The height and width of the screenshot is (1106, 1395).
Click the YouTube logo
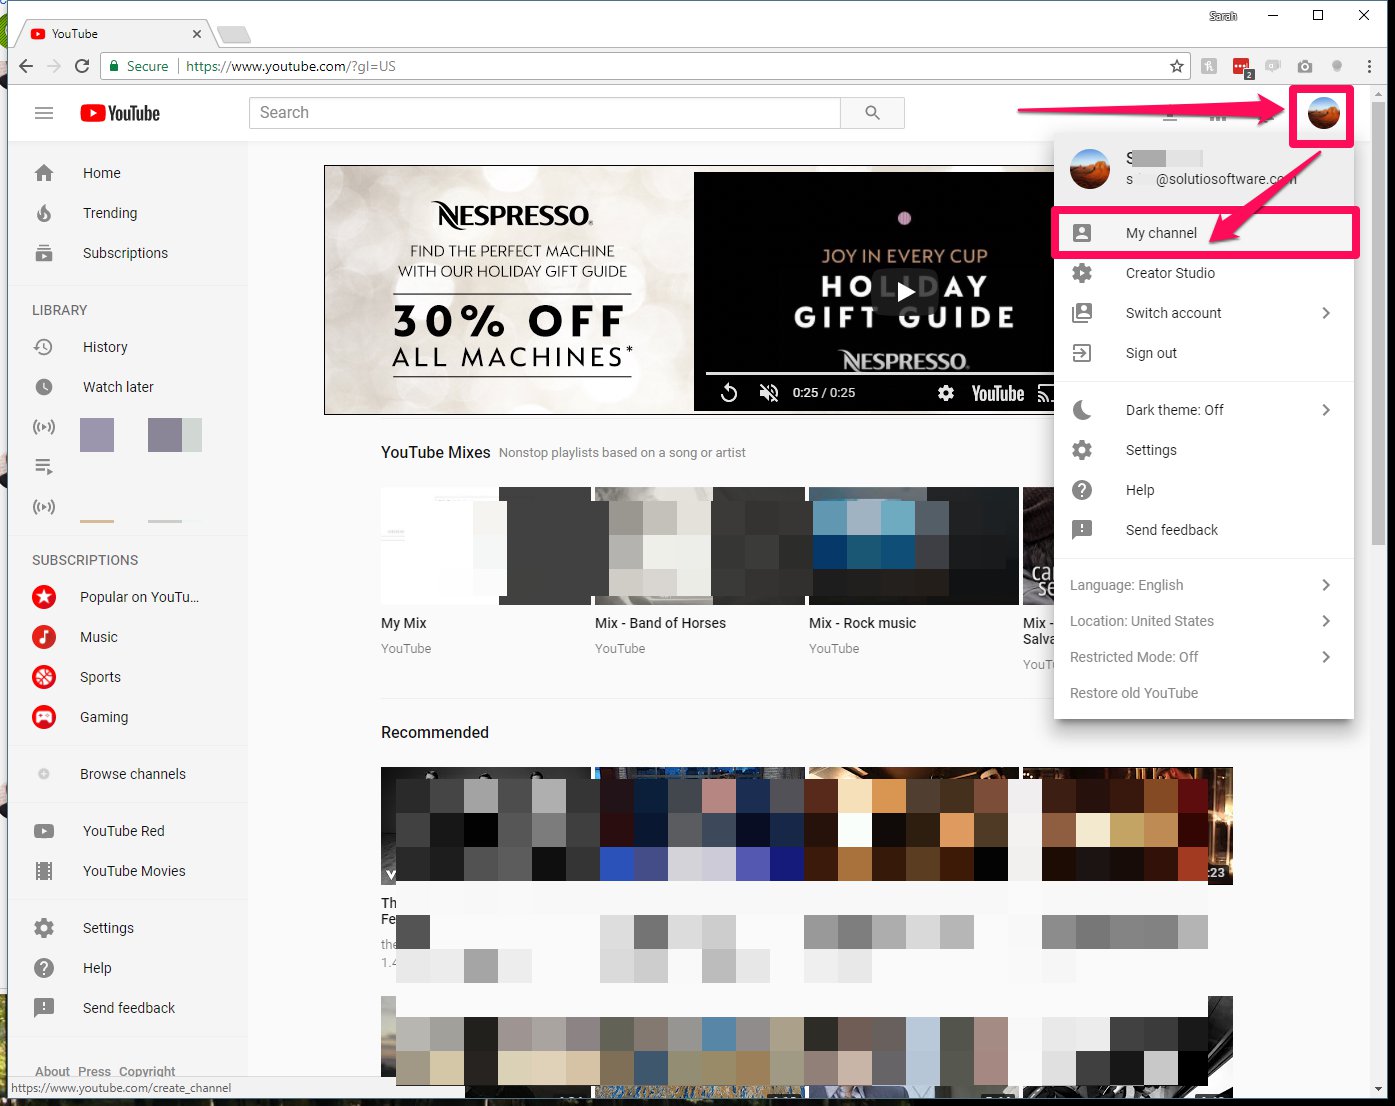click(120, 113)
